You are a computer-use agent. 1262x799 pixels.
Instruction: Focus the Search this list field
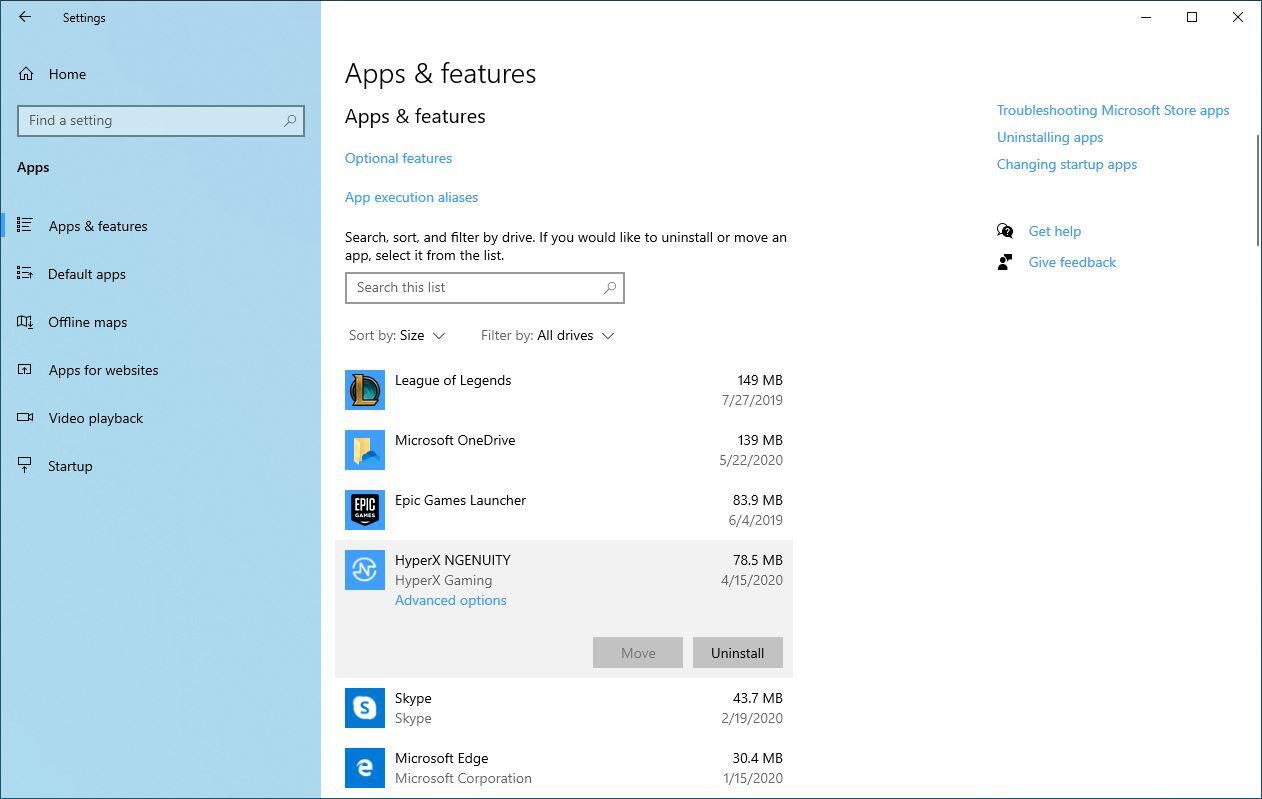[x=485, y=287]
